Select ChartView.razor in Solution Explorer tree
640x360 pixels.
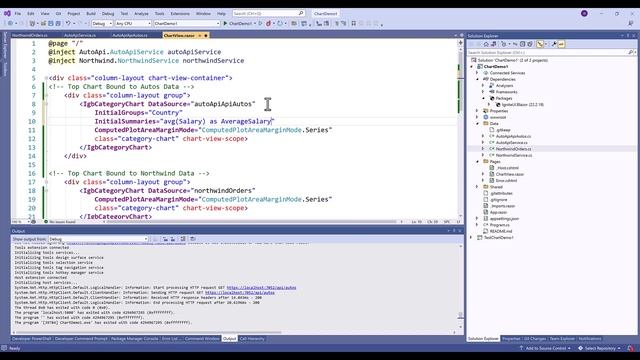[509, 174]
